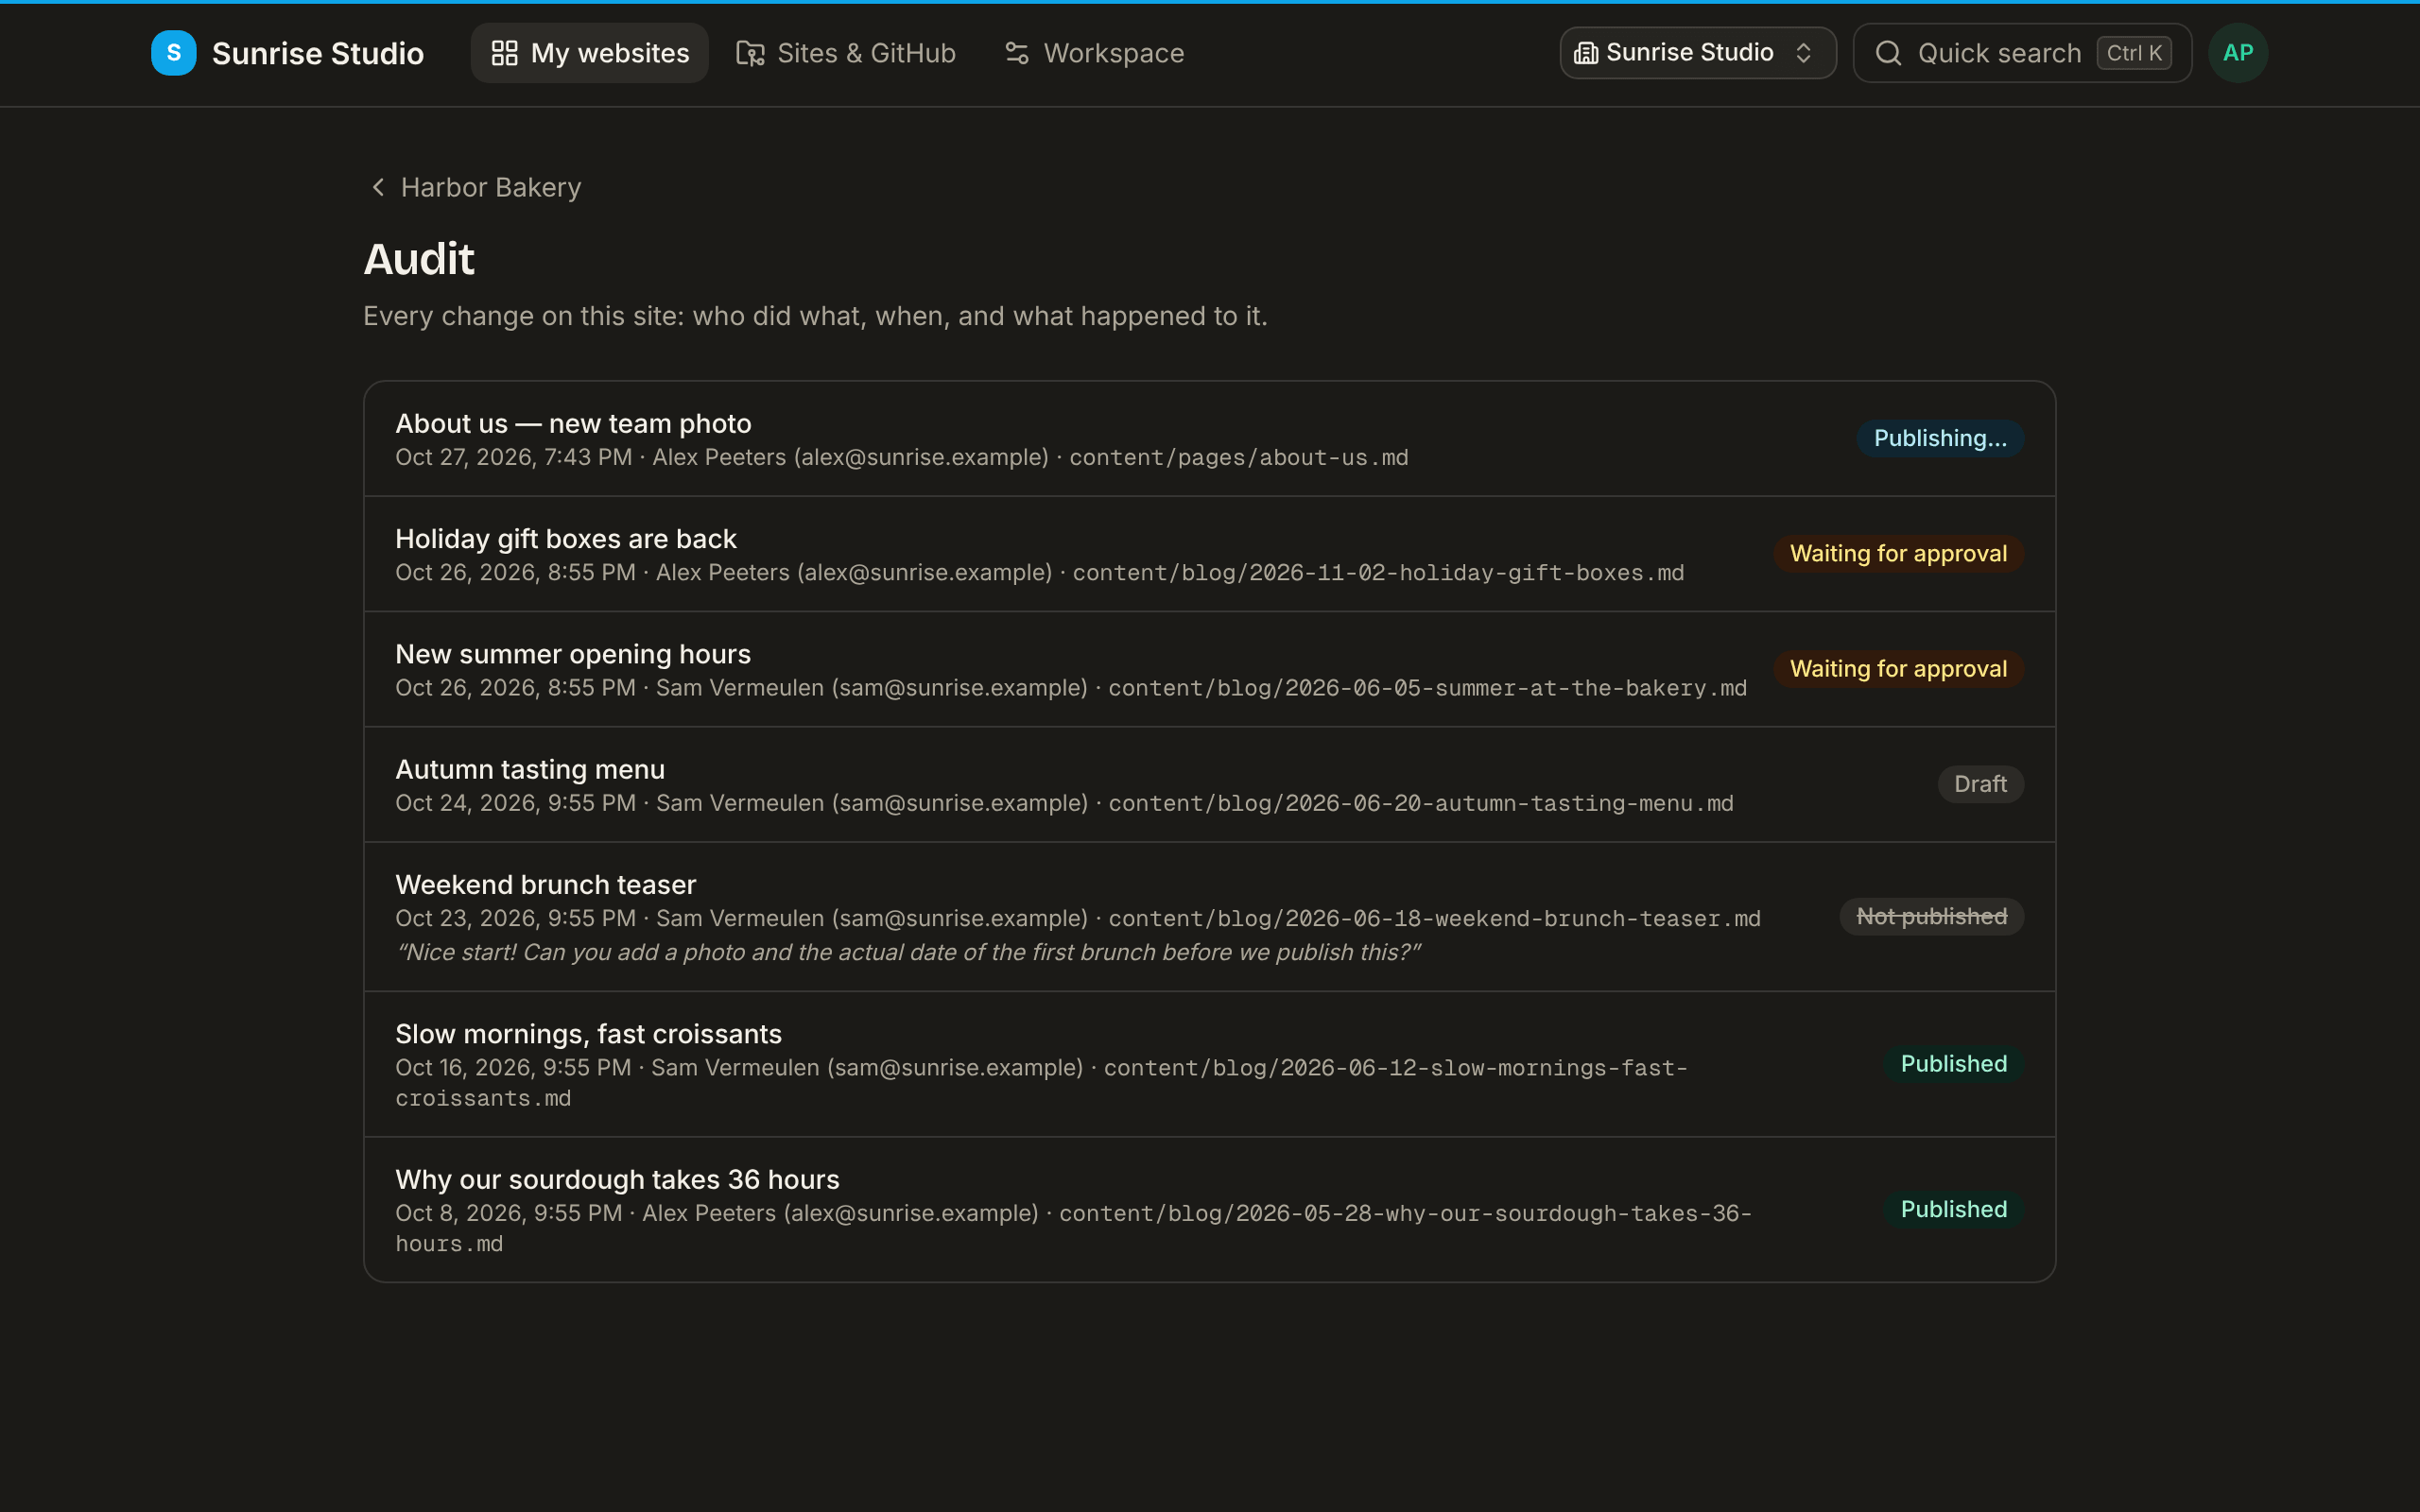
Task: Click Waiting for approval badge on New summer opening hours
Action: 1898,668
